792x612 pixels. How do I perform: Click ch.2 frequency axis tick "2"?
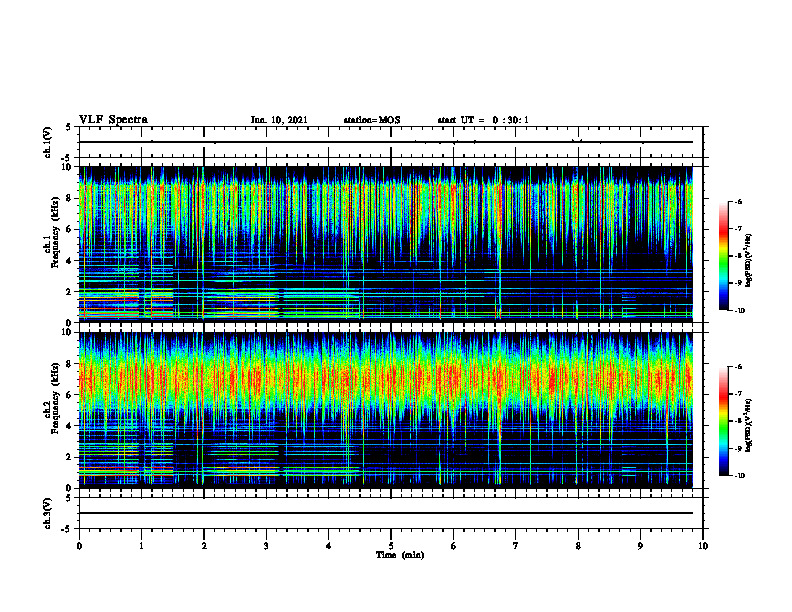(x=70, y=457)
